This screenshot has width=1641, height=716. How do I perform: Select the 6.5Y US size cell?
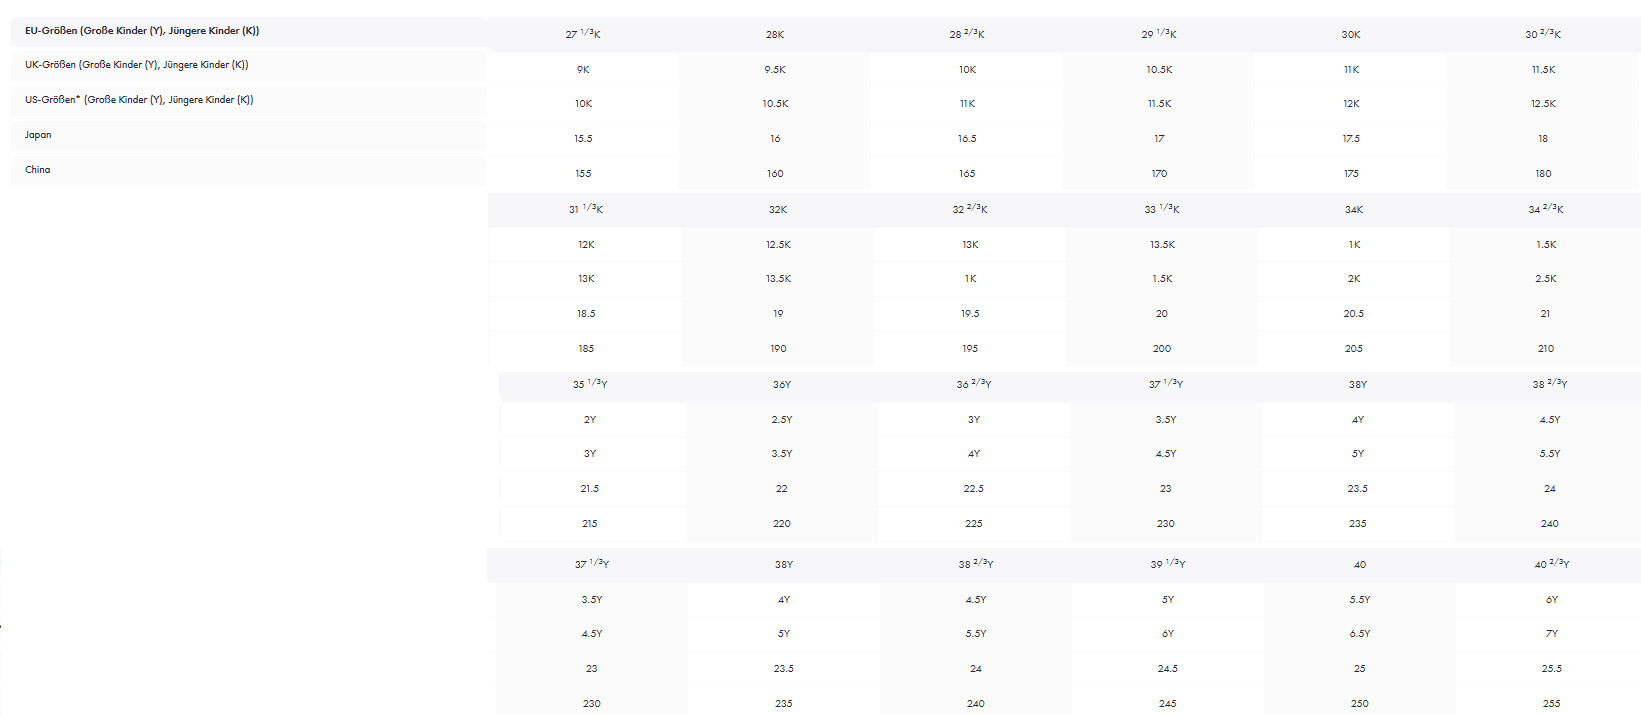click(x=1360, y=634)
